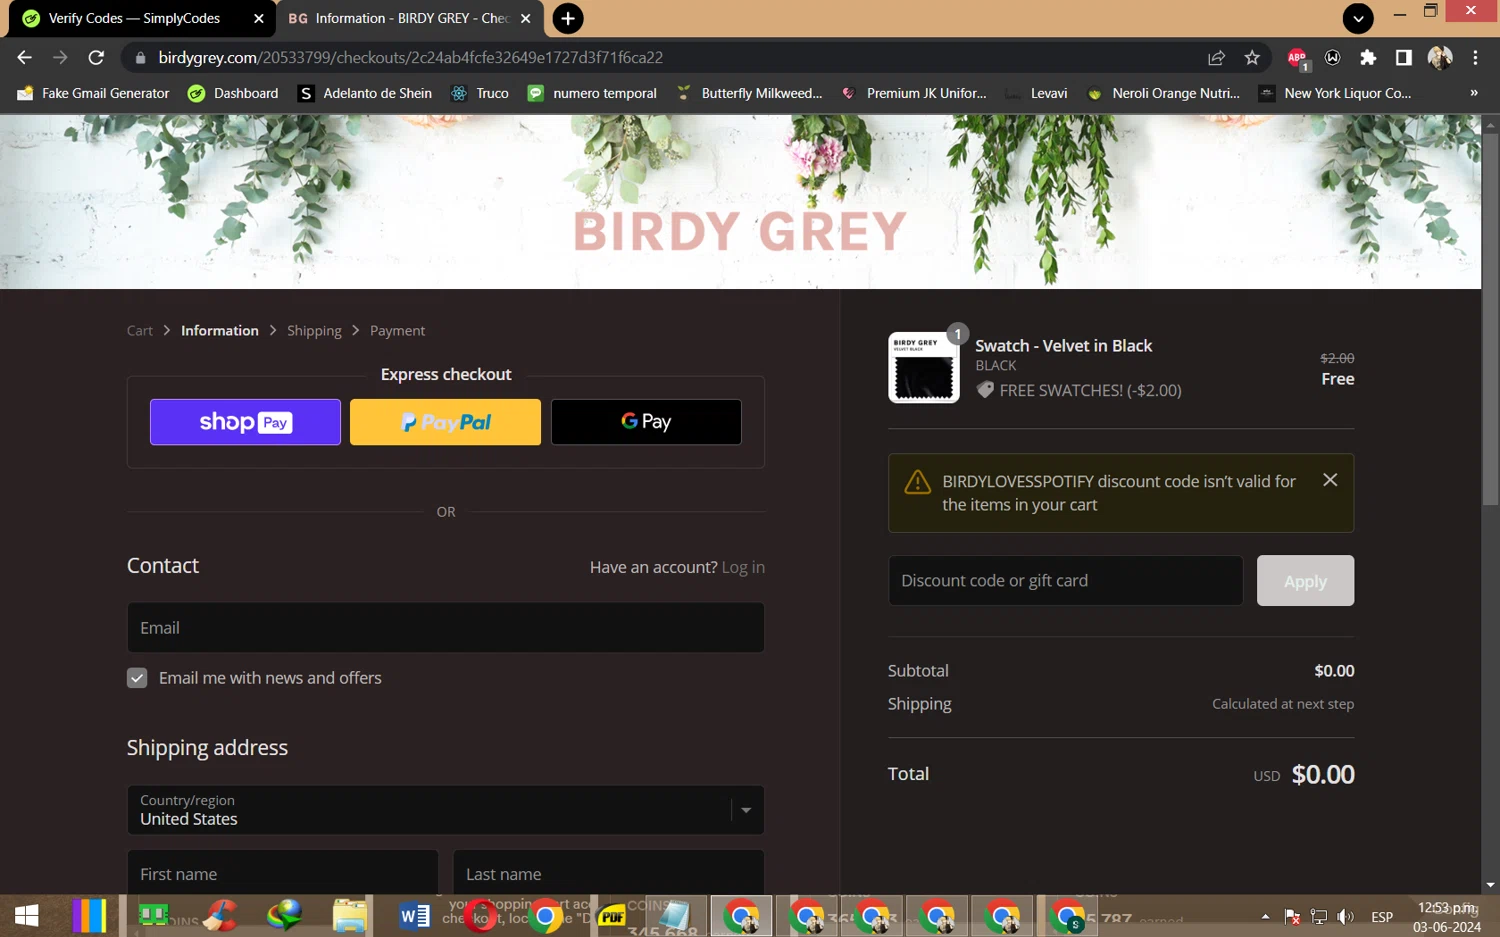This screenshot has height=937, width=1500.
Task: Open the New York Liquor Co bookmark
Action: (x=1335, y=93)
